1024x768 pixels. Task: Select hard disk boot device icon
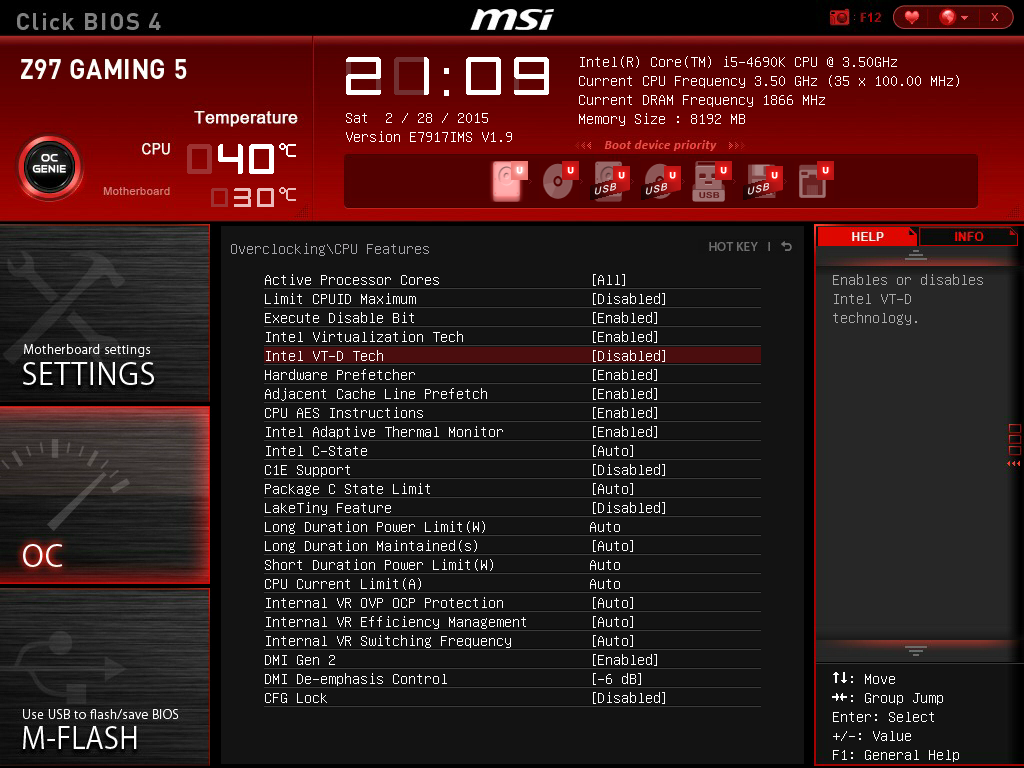click(509, 181)
